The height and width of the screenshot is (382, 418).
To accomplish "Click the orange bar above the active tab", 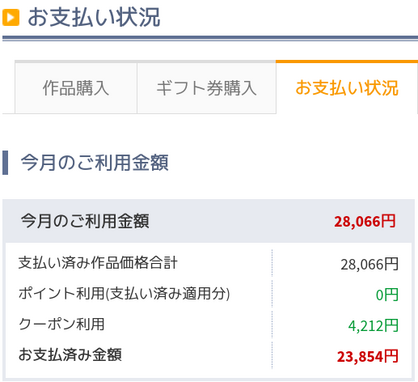I will 347,62.
